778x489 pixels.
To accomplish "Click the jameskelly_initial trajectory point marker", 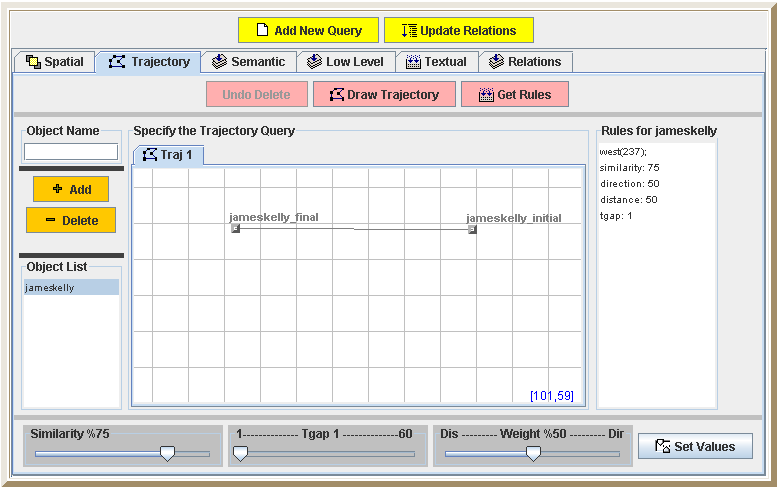I will pos(472,229).
